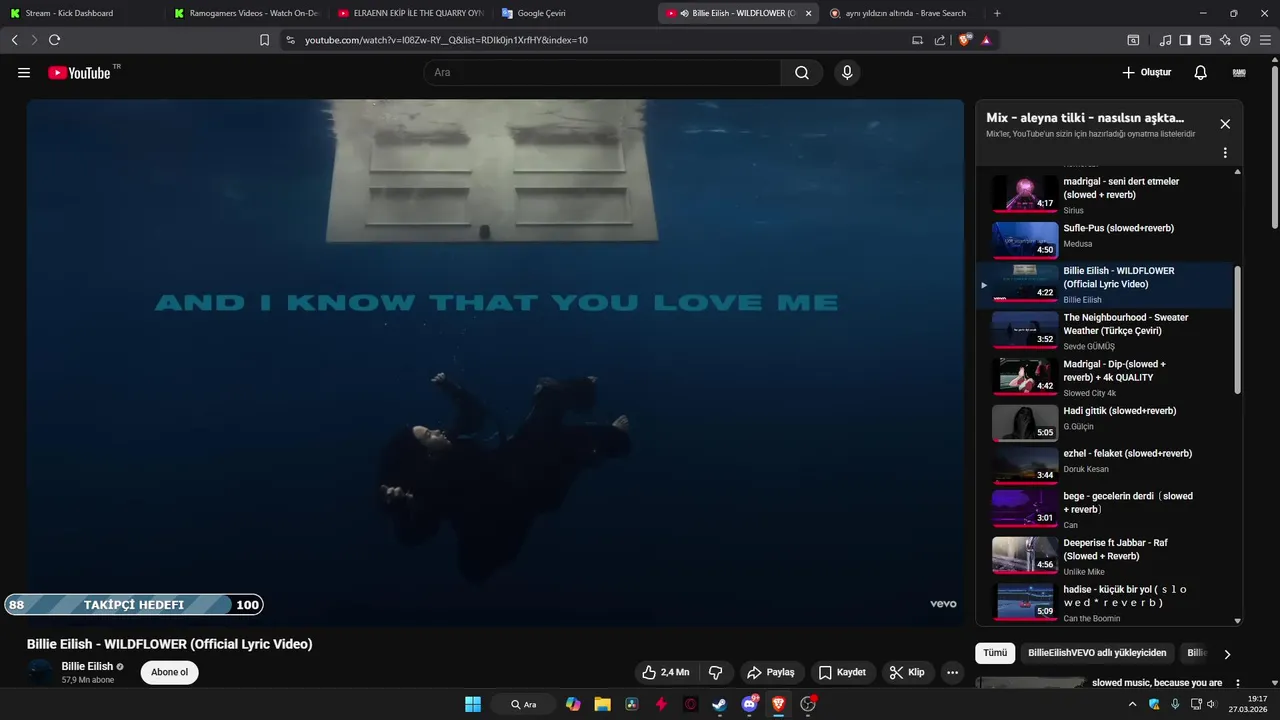Screen dimensions: 1280x720
Task: Click the Brave Rewards triangle icon
Action: click(986, 40)
